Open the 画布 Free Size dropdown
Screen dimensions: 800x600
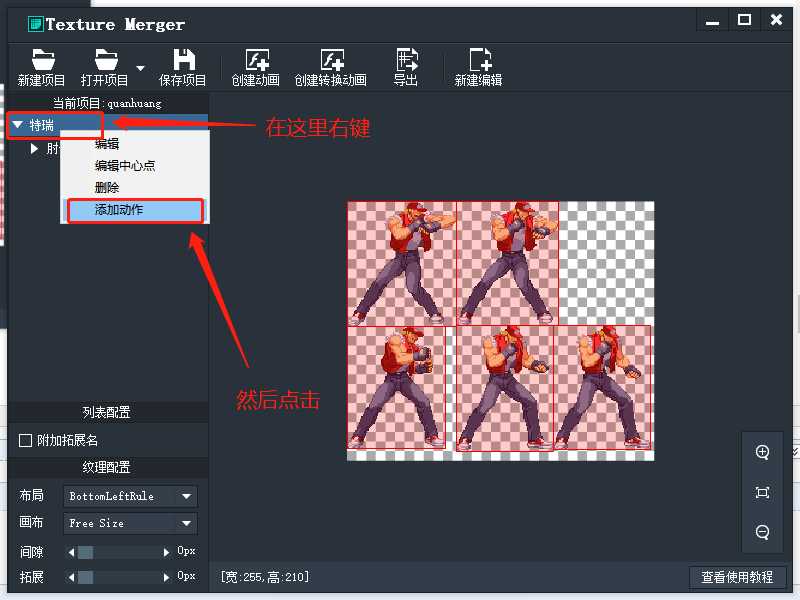pyautogui.click(x=130, y=523)
